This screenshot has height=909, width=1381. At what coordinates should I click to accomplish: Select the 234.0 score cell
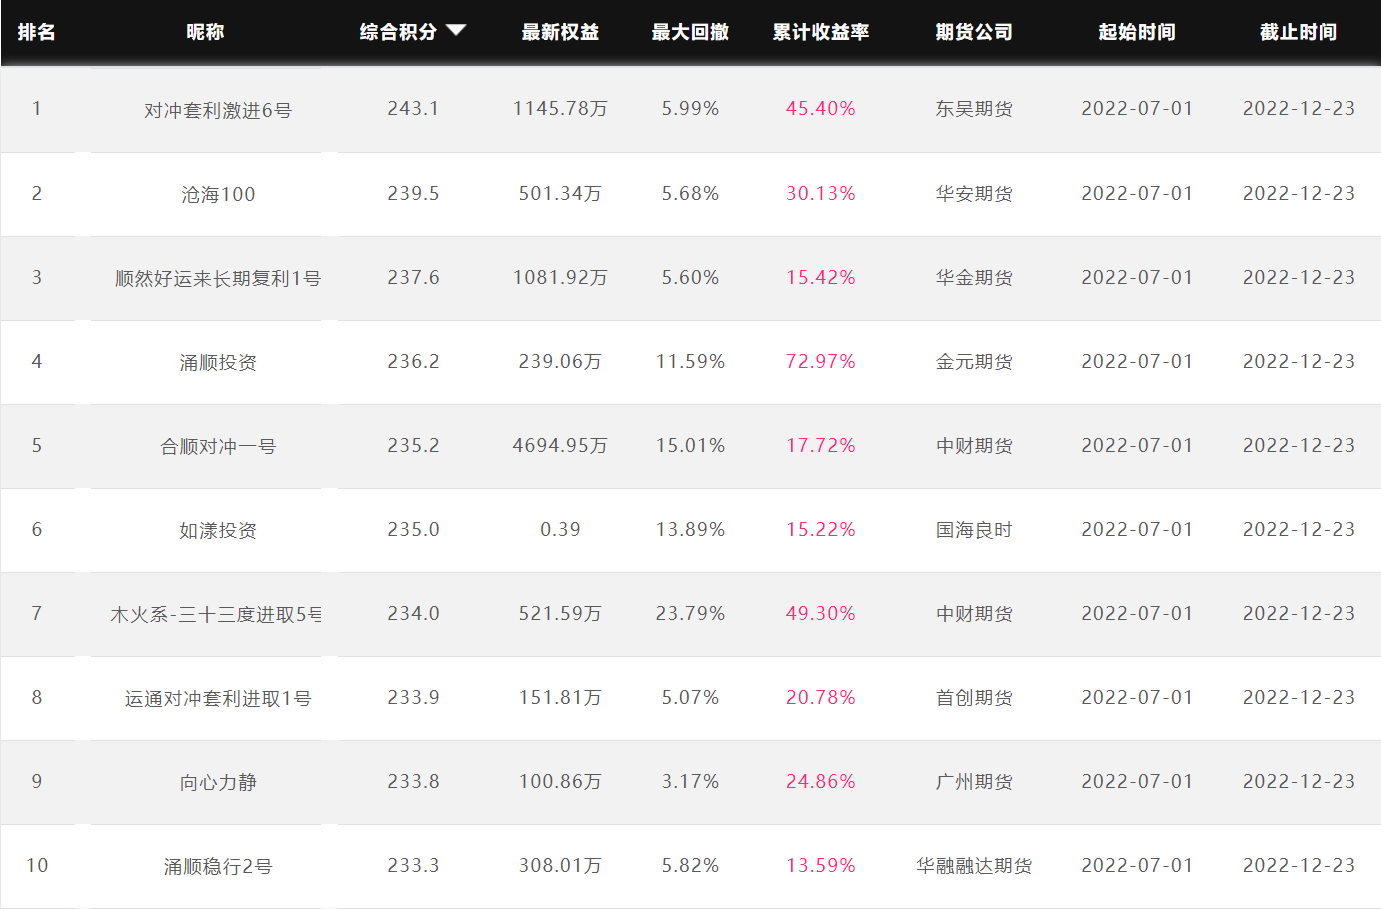coord(413,613)
